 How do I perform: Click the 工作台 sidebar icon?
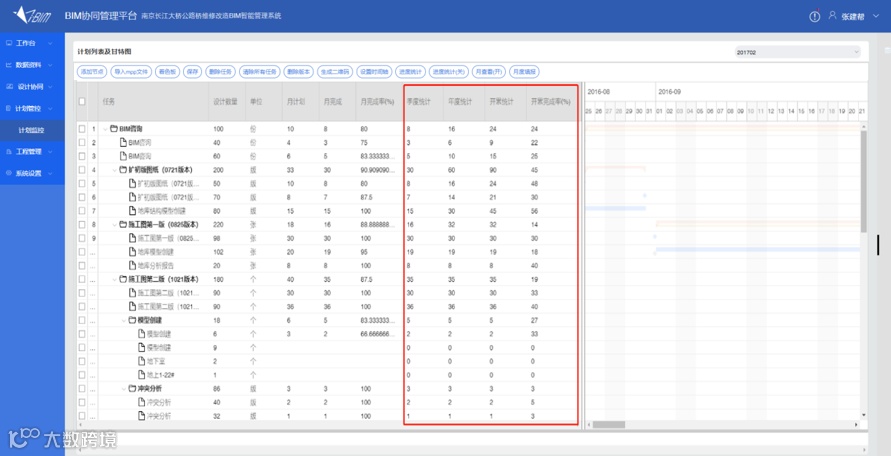[x=9, y=43]
